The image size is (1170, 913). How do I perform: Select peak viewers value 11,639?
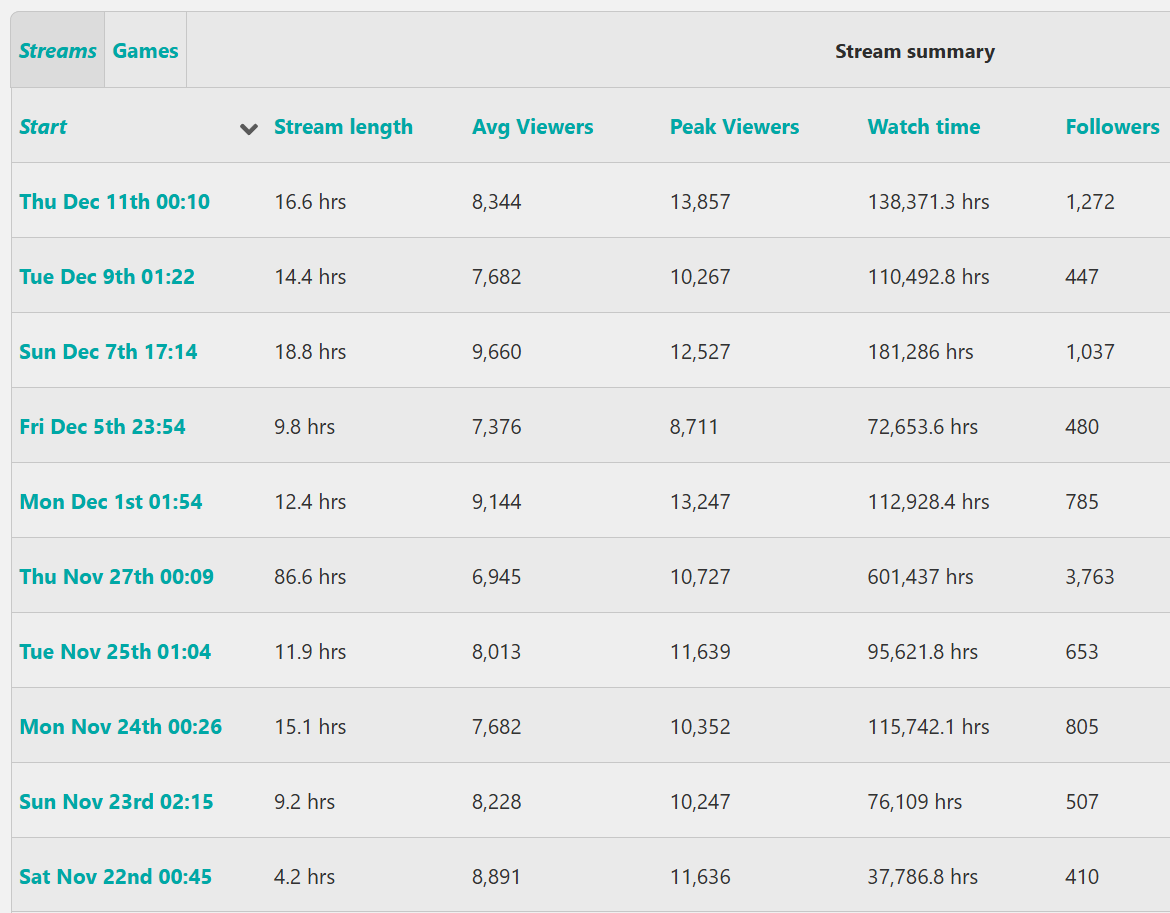point(700,653)
